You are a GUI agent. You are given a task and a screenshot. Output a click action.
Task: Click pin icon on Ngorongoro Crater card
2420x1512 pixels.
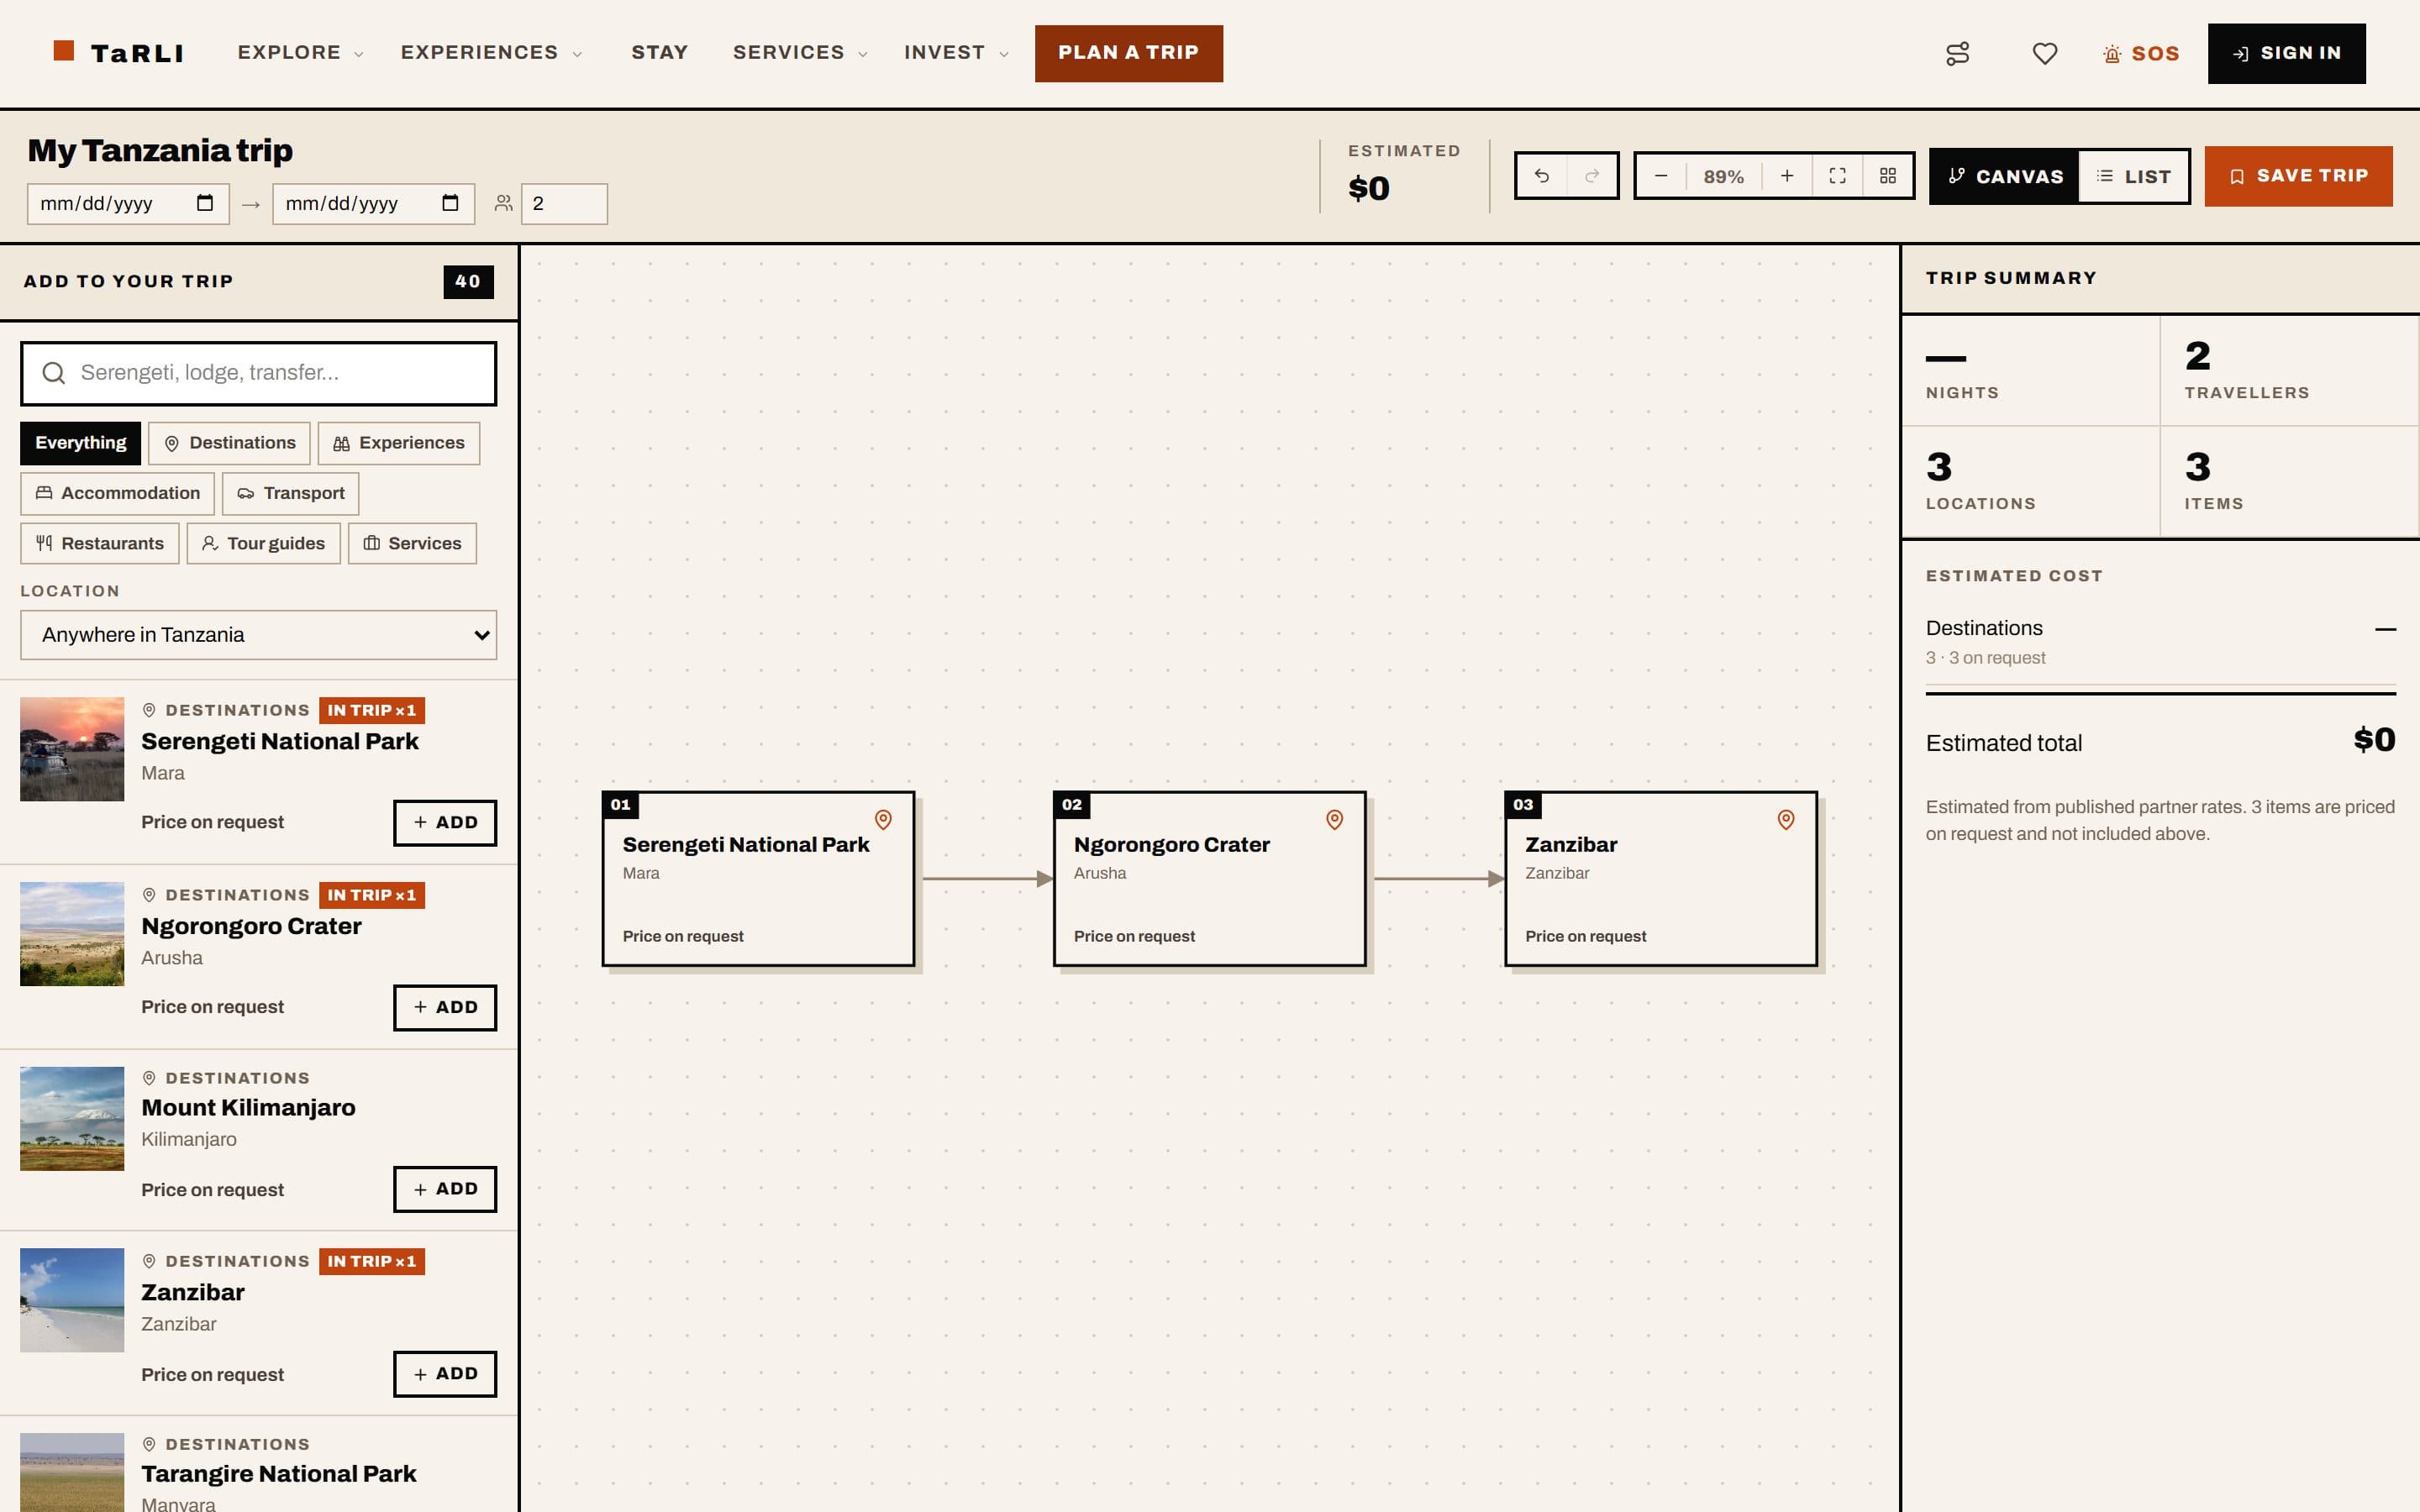pyautogui.click(x=1334, y=820)
